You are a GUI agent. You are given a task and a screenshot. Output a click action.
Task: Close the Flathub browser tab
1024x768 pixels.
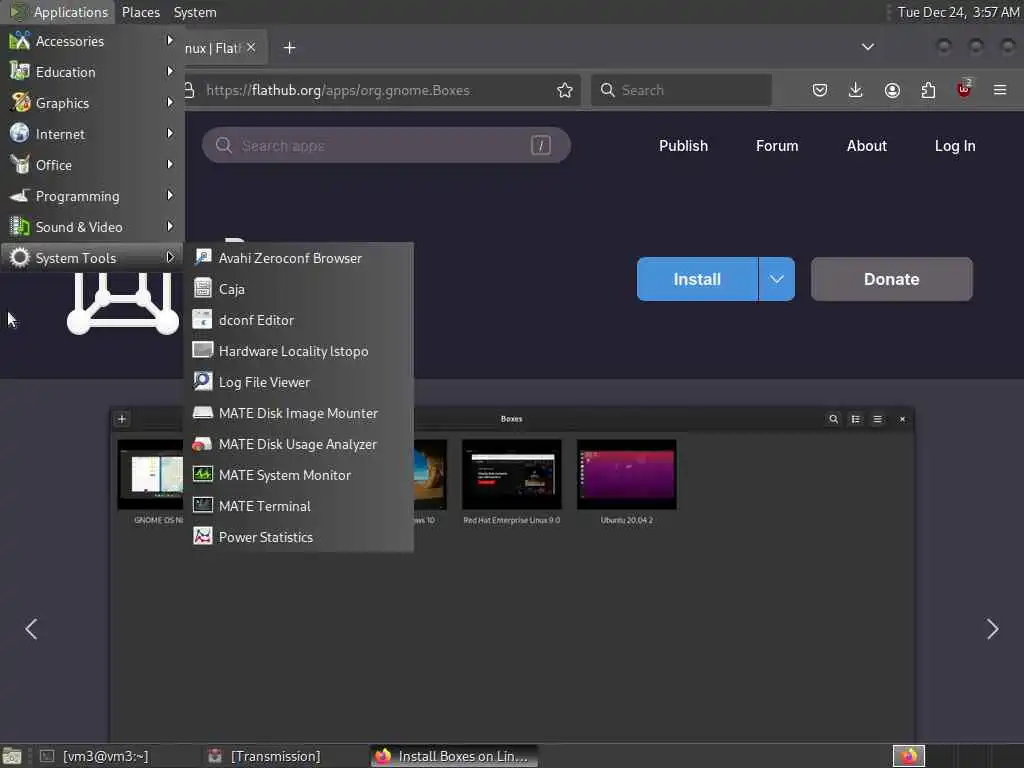(x=251, y=48)
